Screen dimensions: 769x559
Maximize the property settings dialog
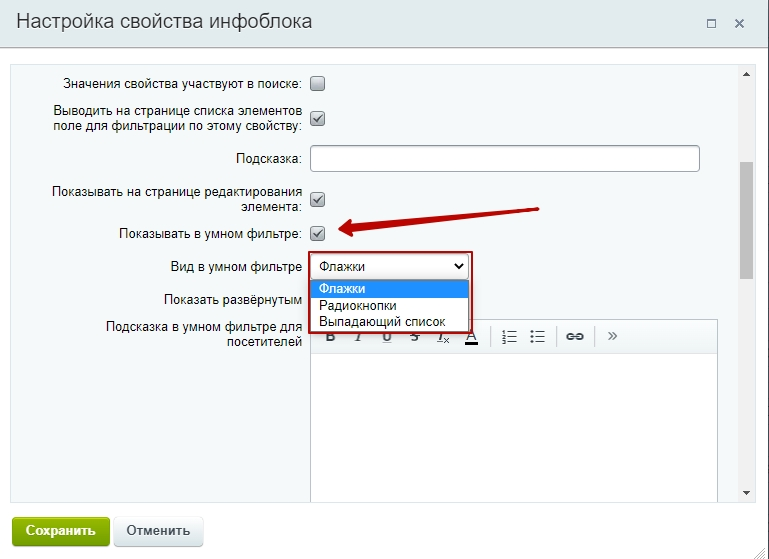(711, 24)
